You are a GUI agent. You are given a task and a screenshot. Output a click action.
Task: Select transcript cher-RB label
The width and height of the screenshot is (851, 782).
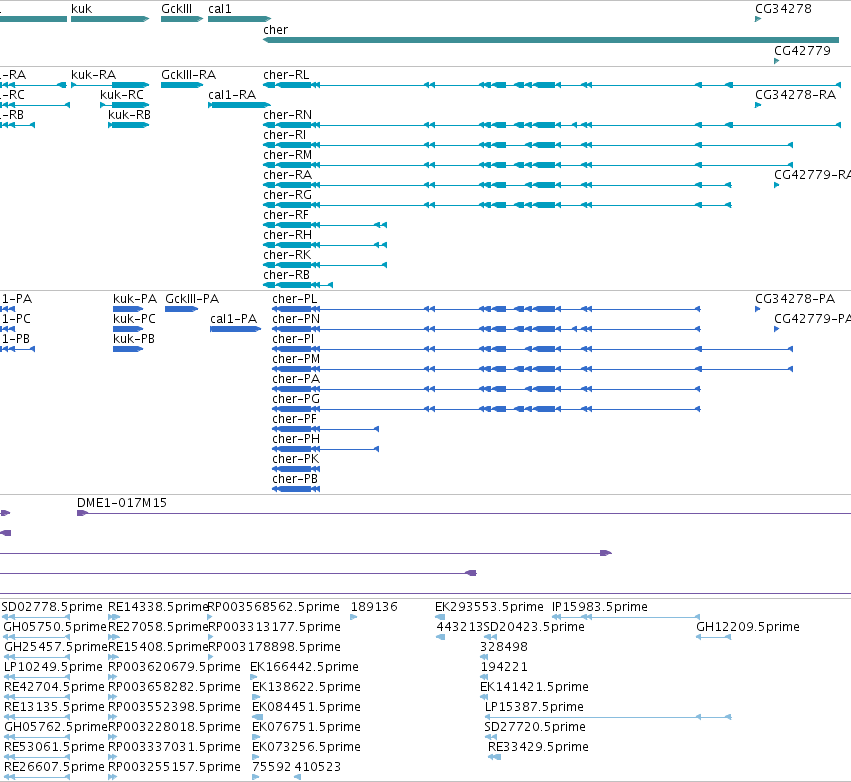(x=287, y=275)
